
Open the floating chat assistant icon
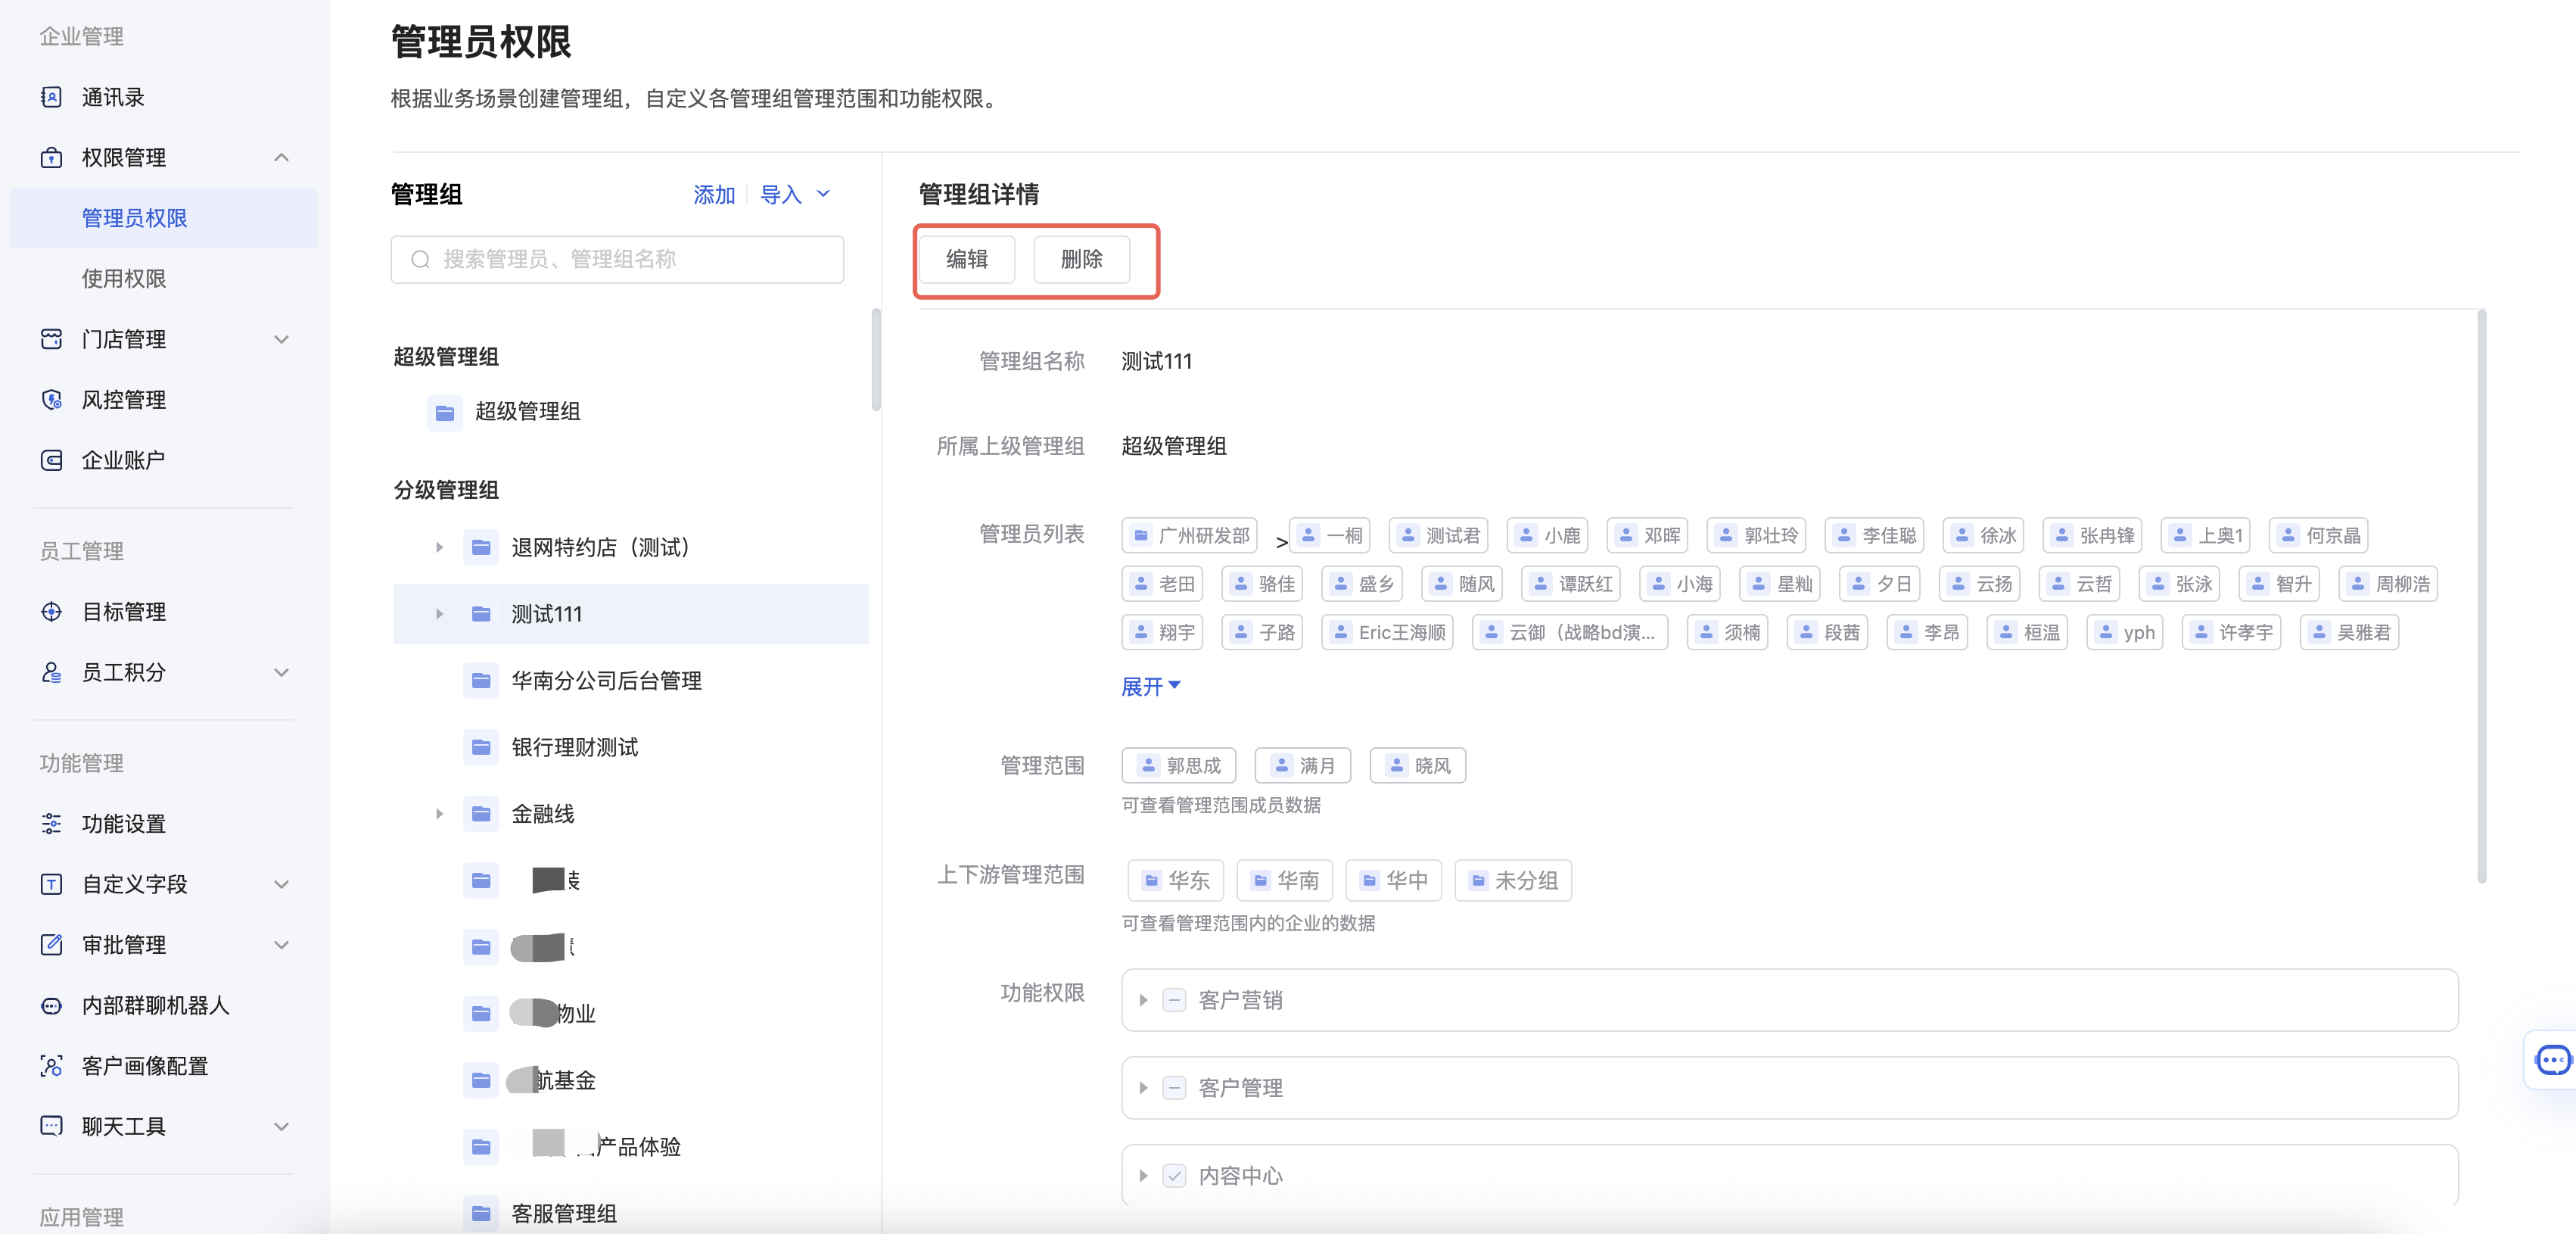[x=2553, y=1060]
